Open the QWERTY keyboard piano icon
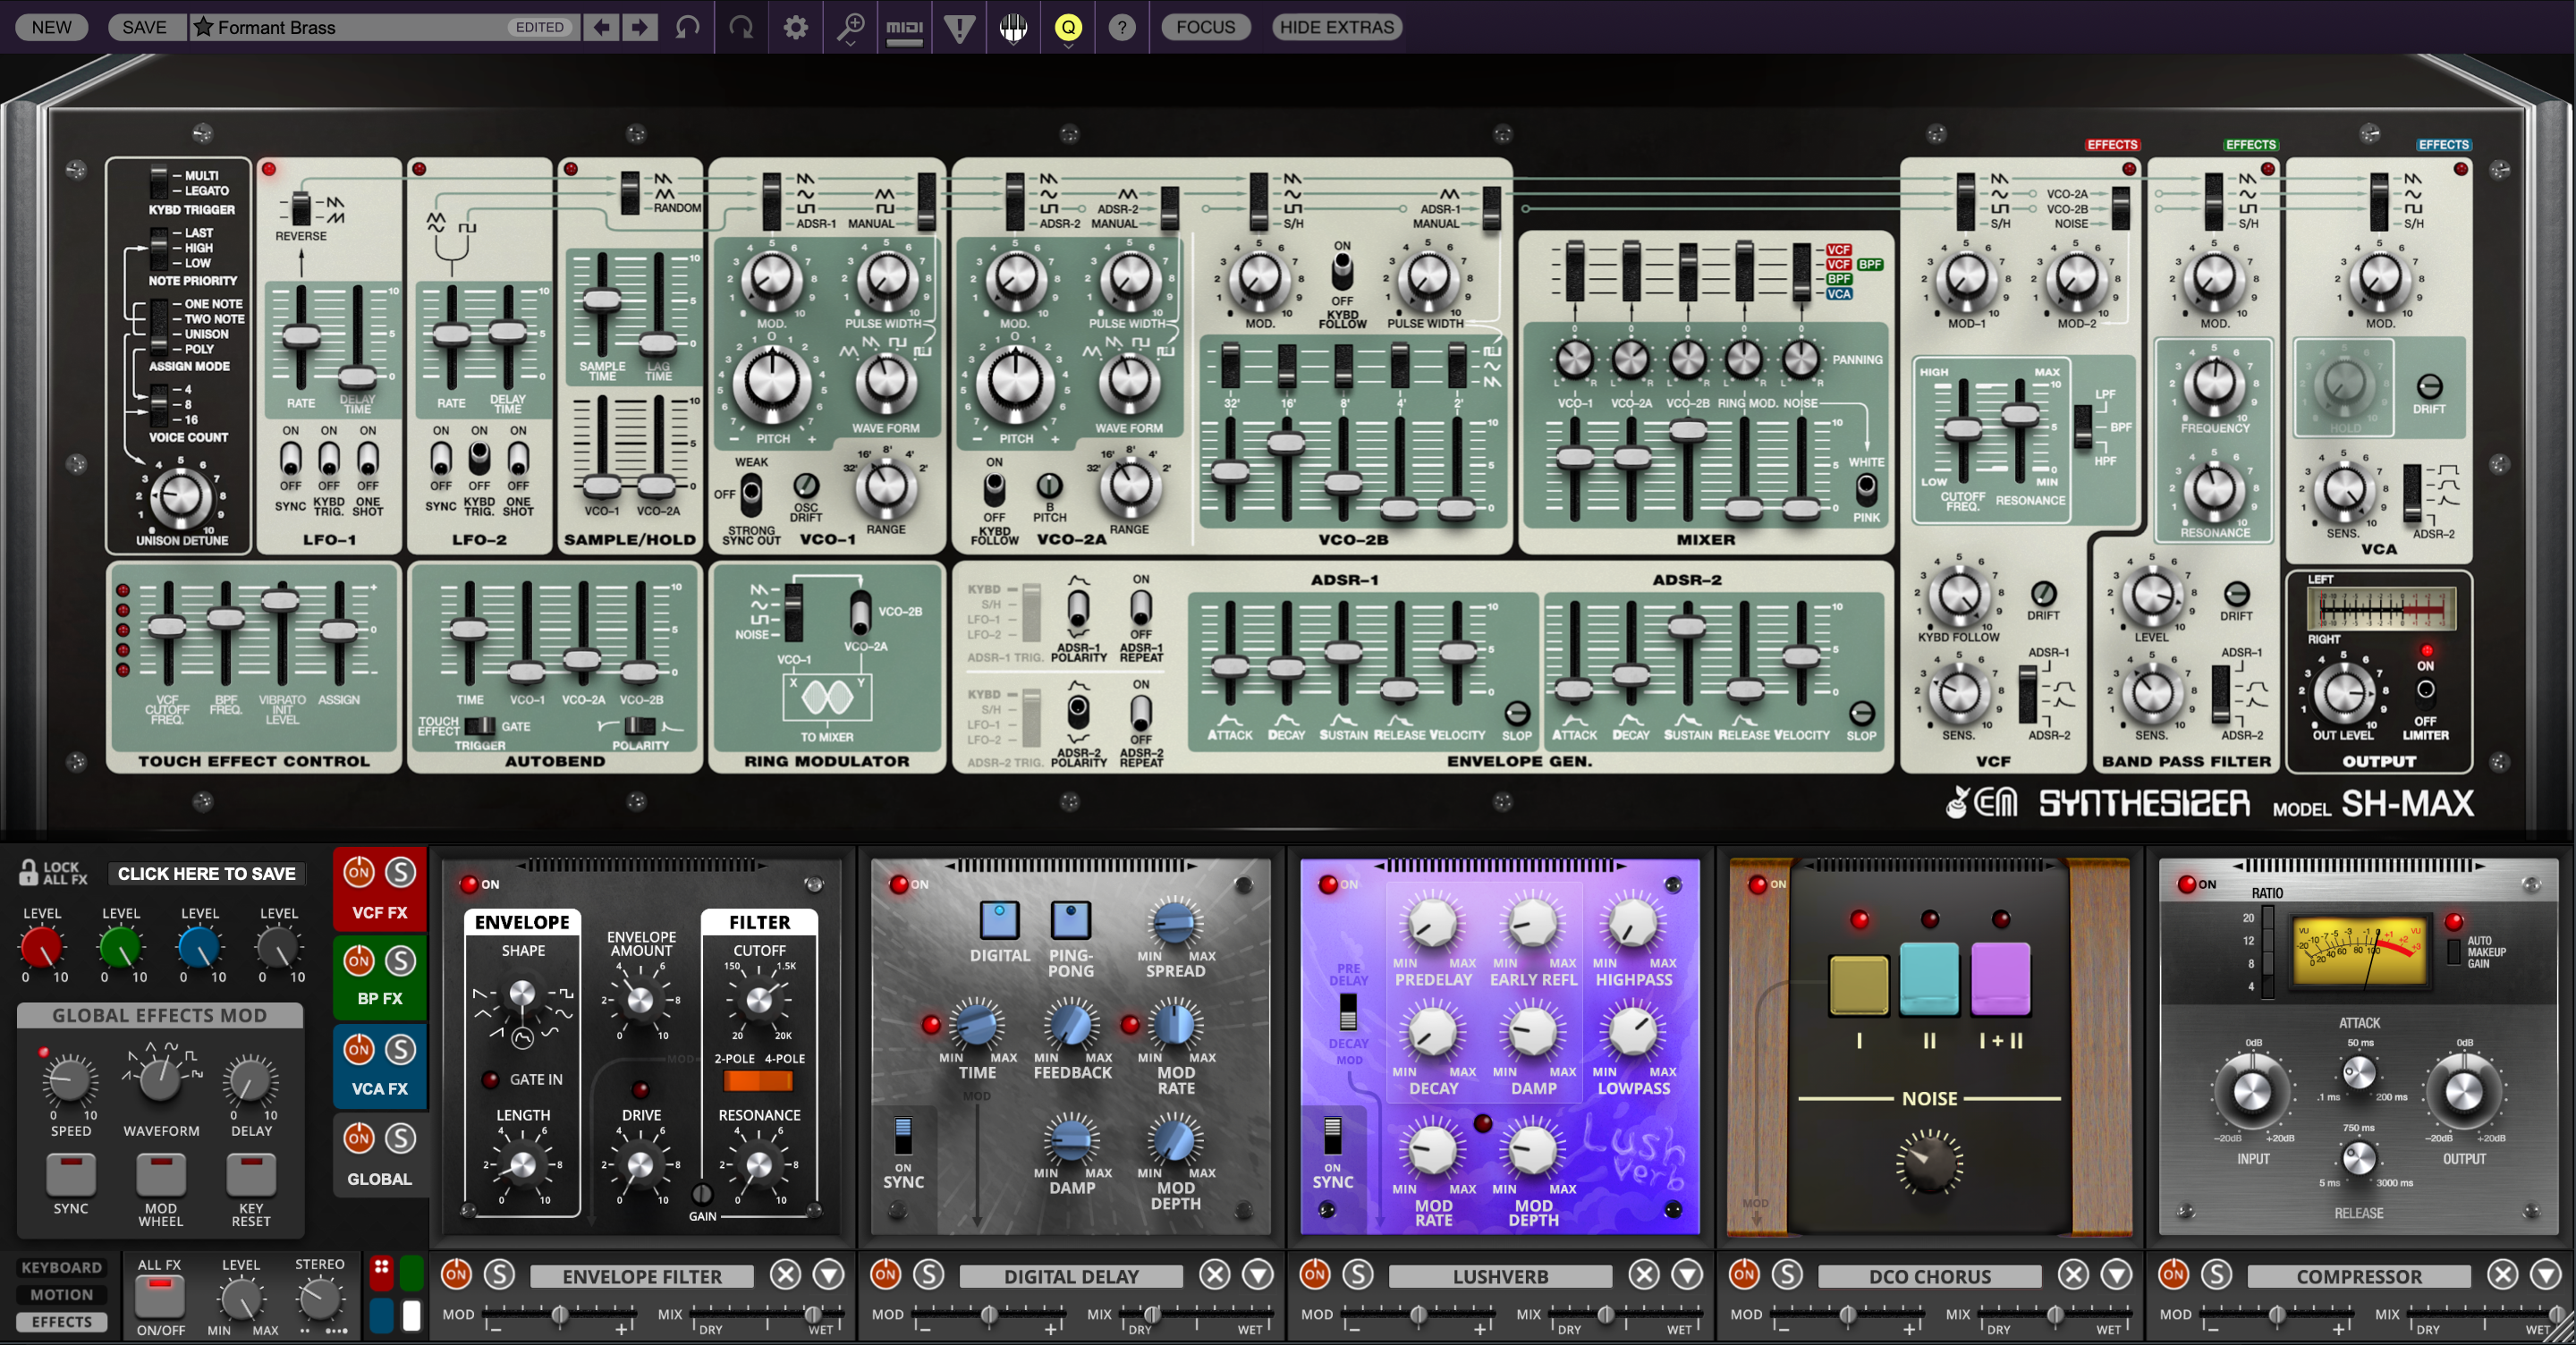This screenshot has width=2576, height=1345. (x=1013, y=27)
